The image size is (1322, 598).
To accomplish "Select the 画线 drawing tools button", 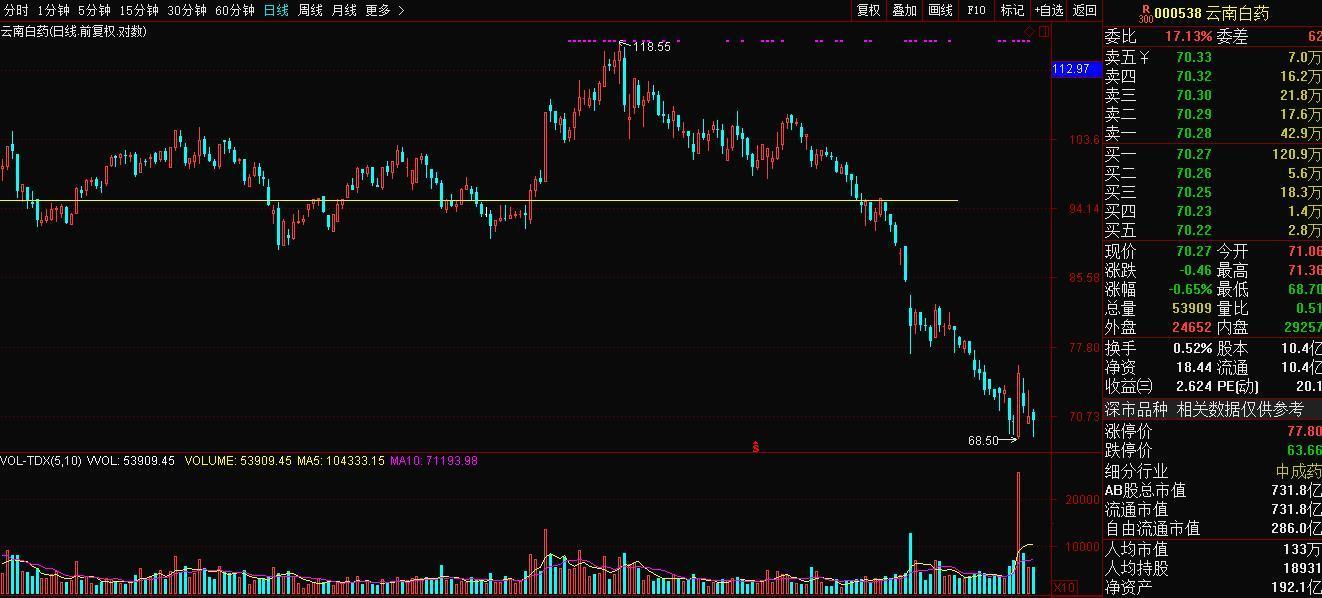I will coord(941,10).
